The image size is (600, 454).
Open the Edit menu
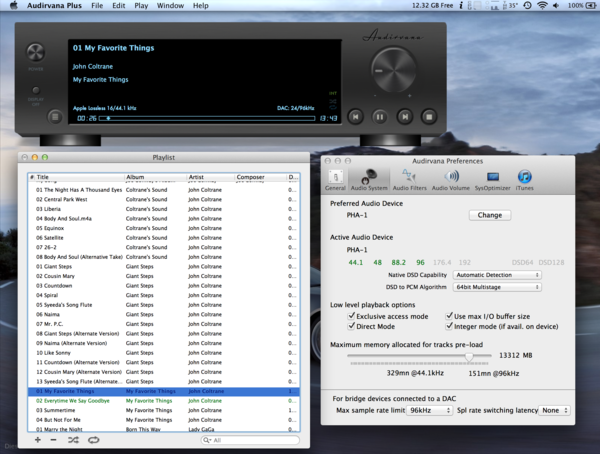[x=119, y=5]
